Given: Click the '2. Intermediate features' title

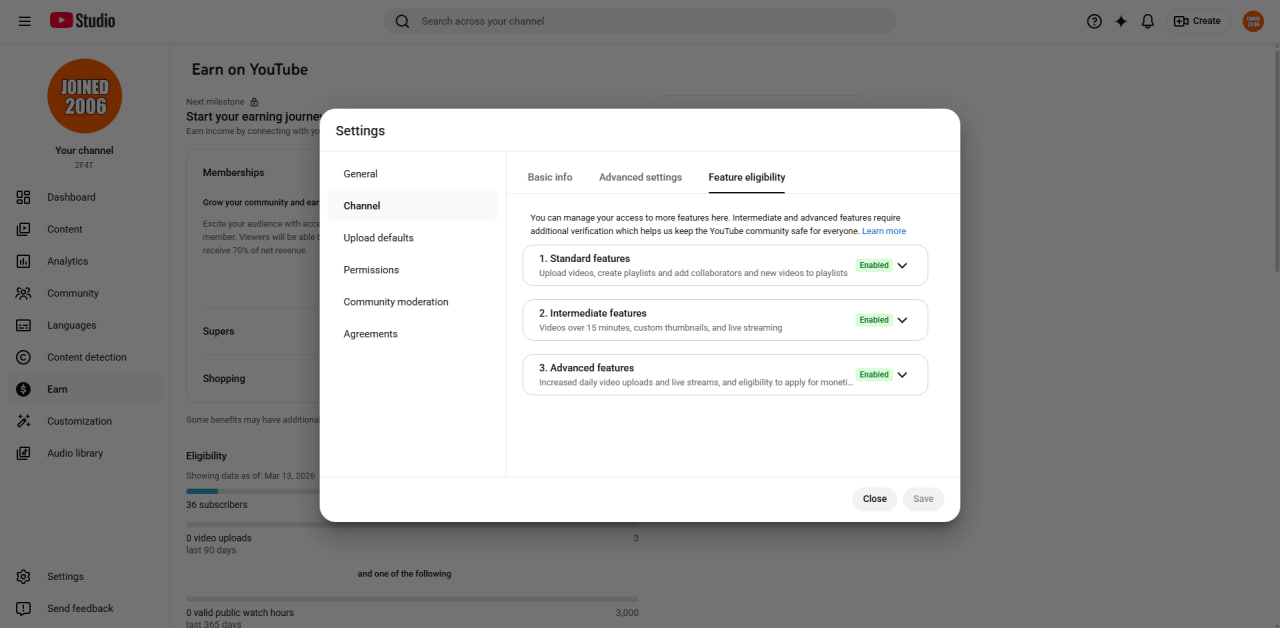Looking at the screenshot, I should point(593,313).
